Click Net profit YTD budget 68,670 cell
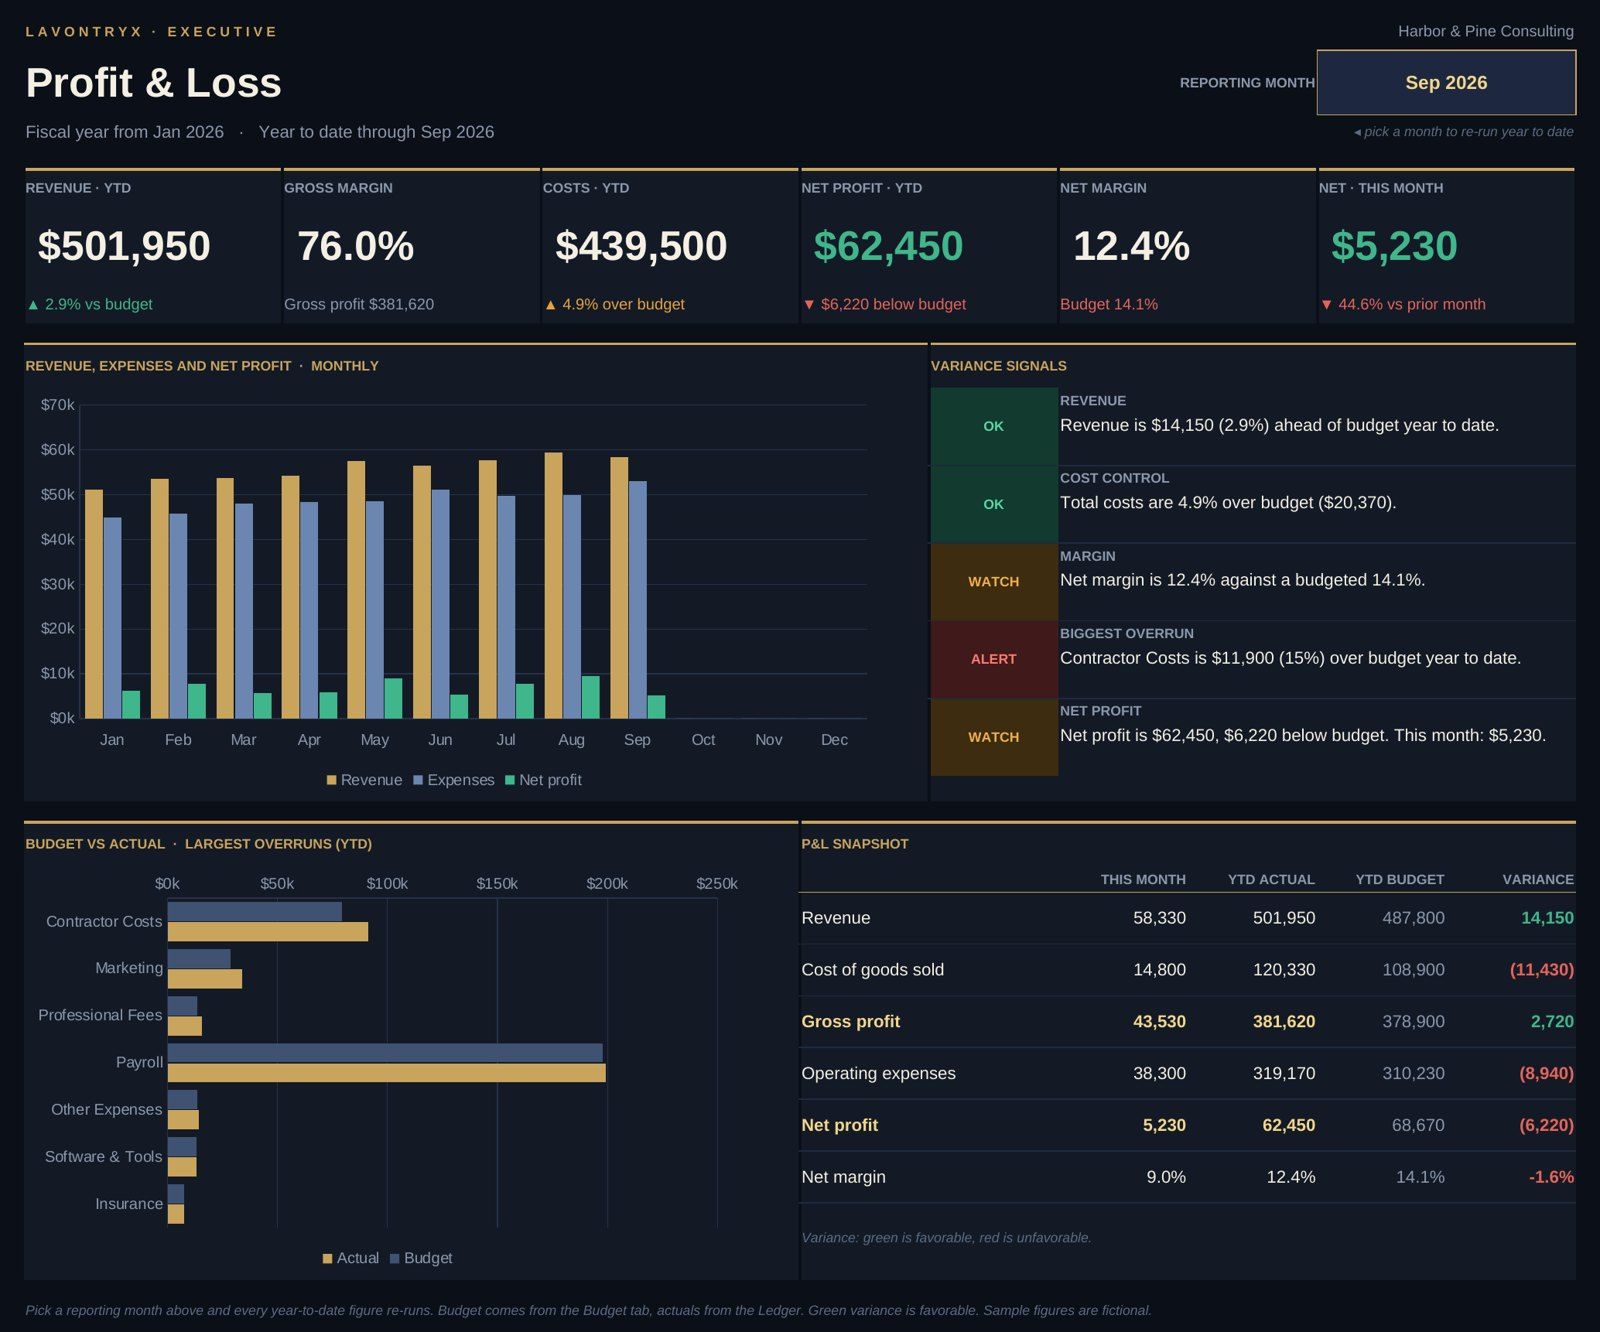 point(1418,1126)
